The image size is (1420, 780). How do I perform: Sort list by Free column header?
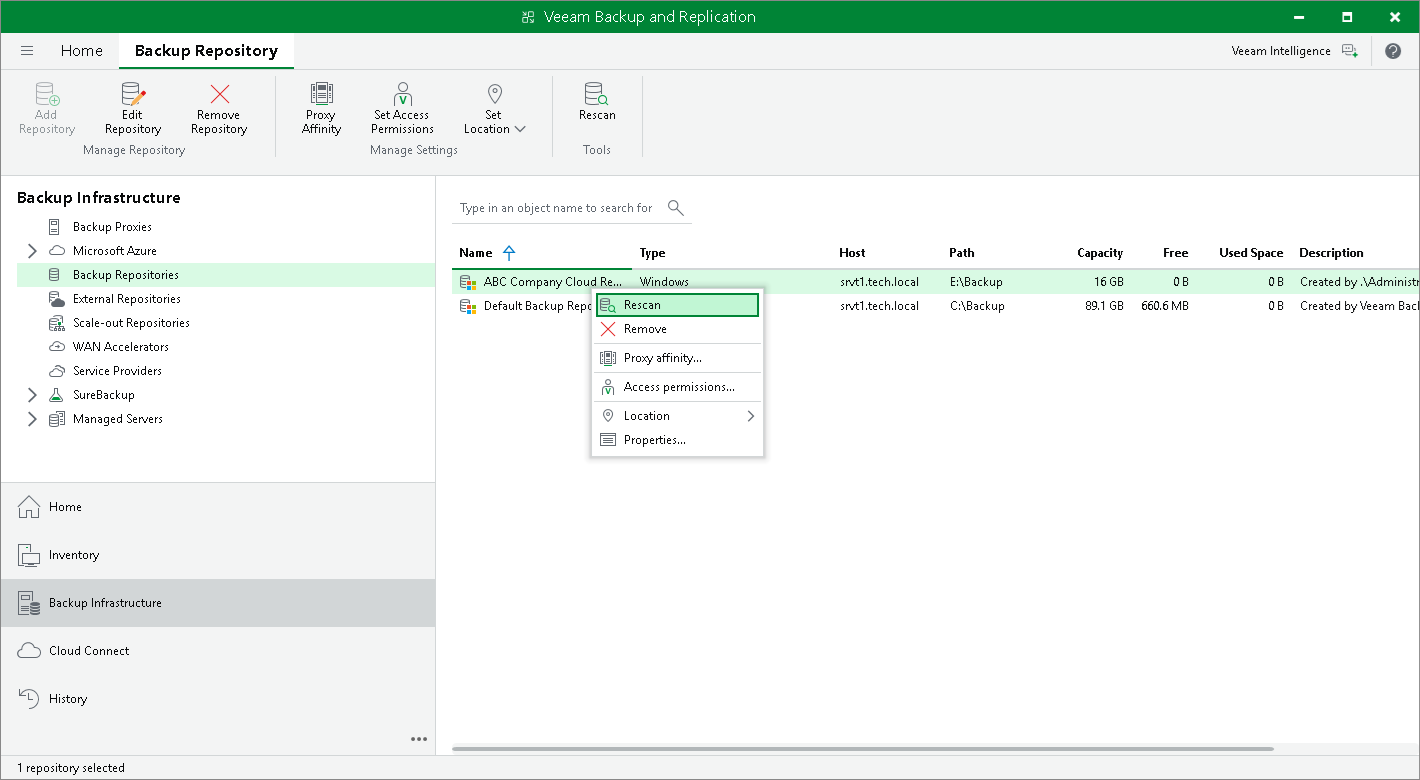[1176, 253]
